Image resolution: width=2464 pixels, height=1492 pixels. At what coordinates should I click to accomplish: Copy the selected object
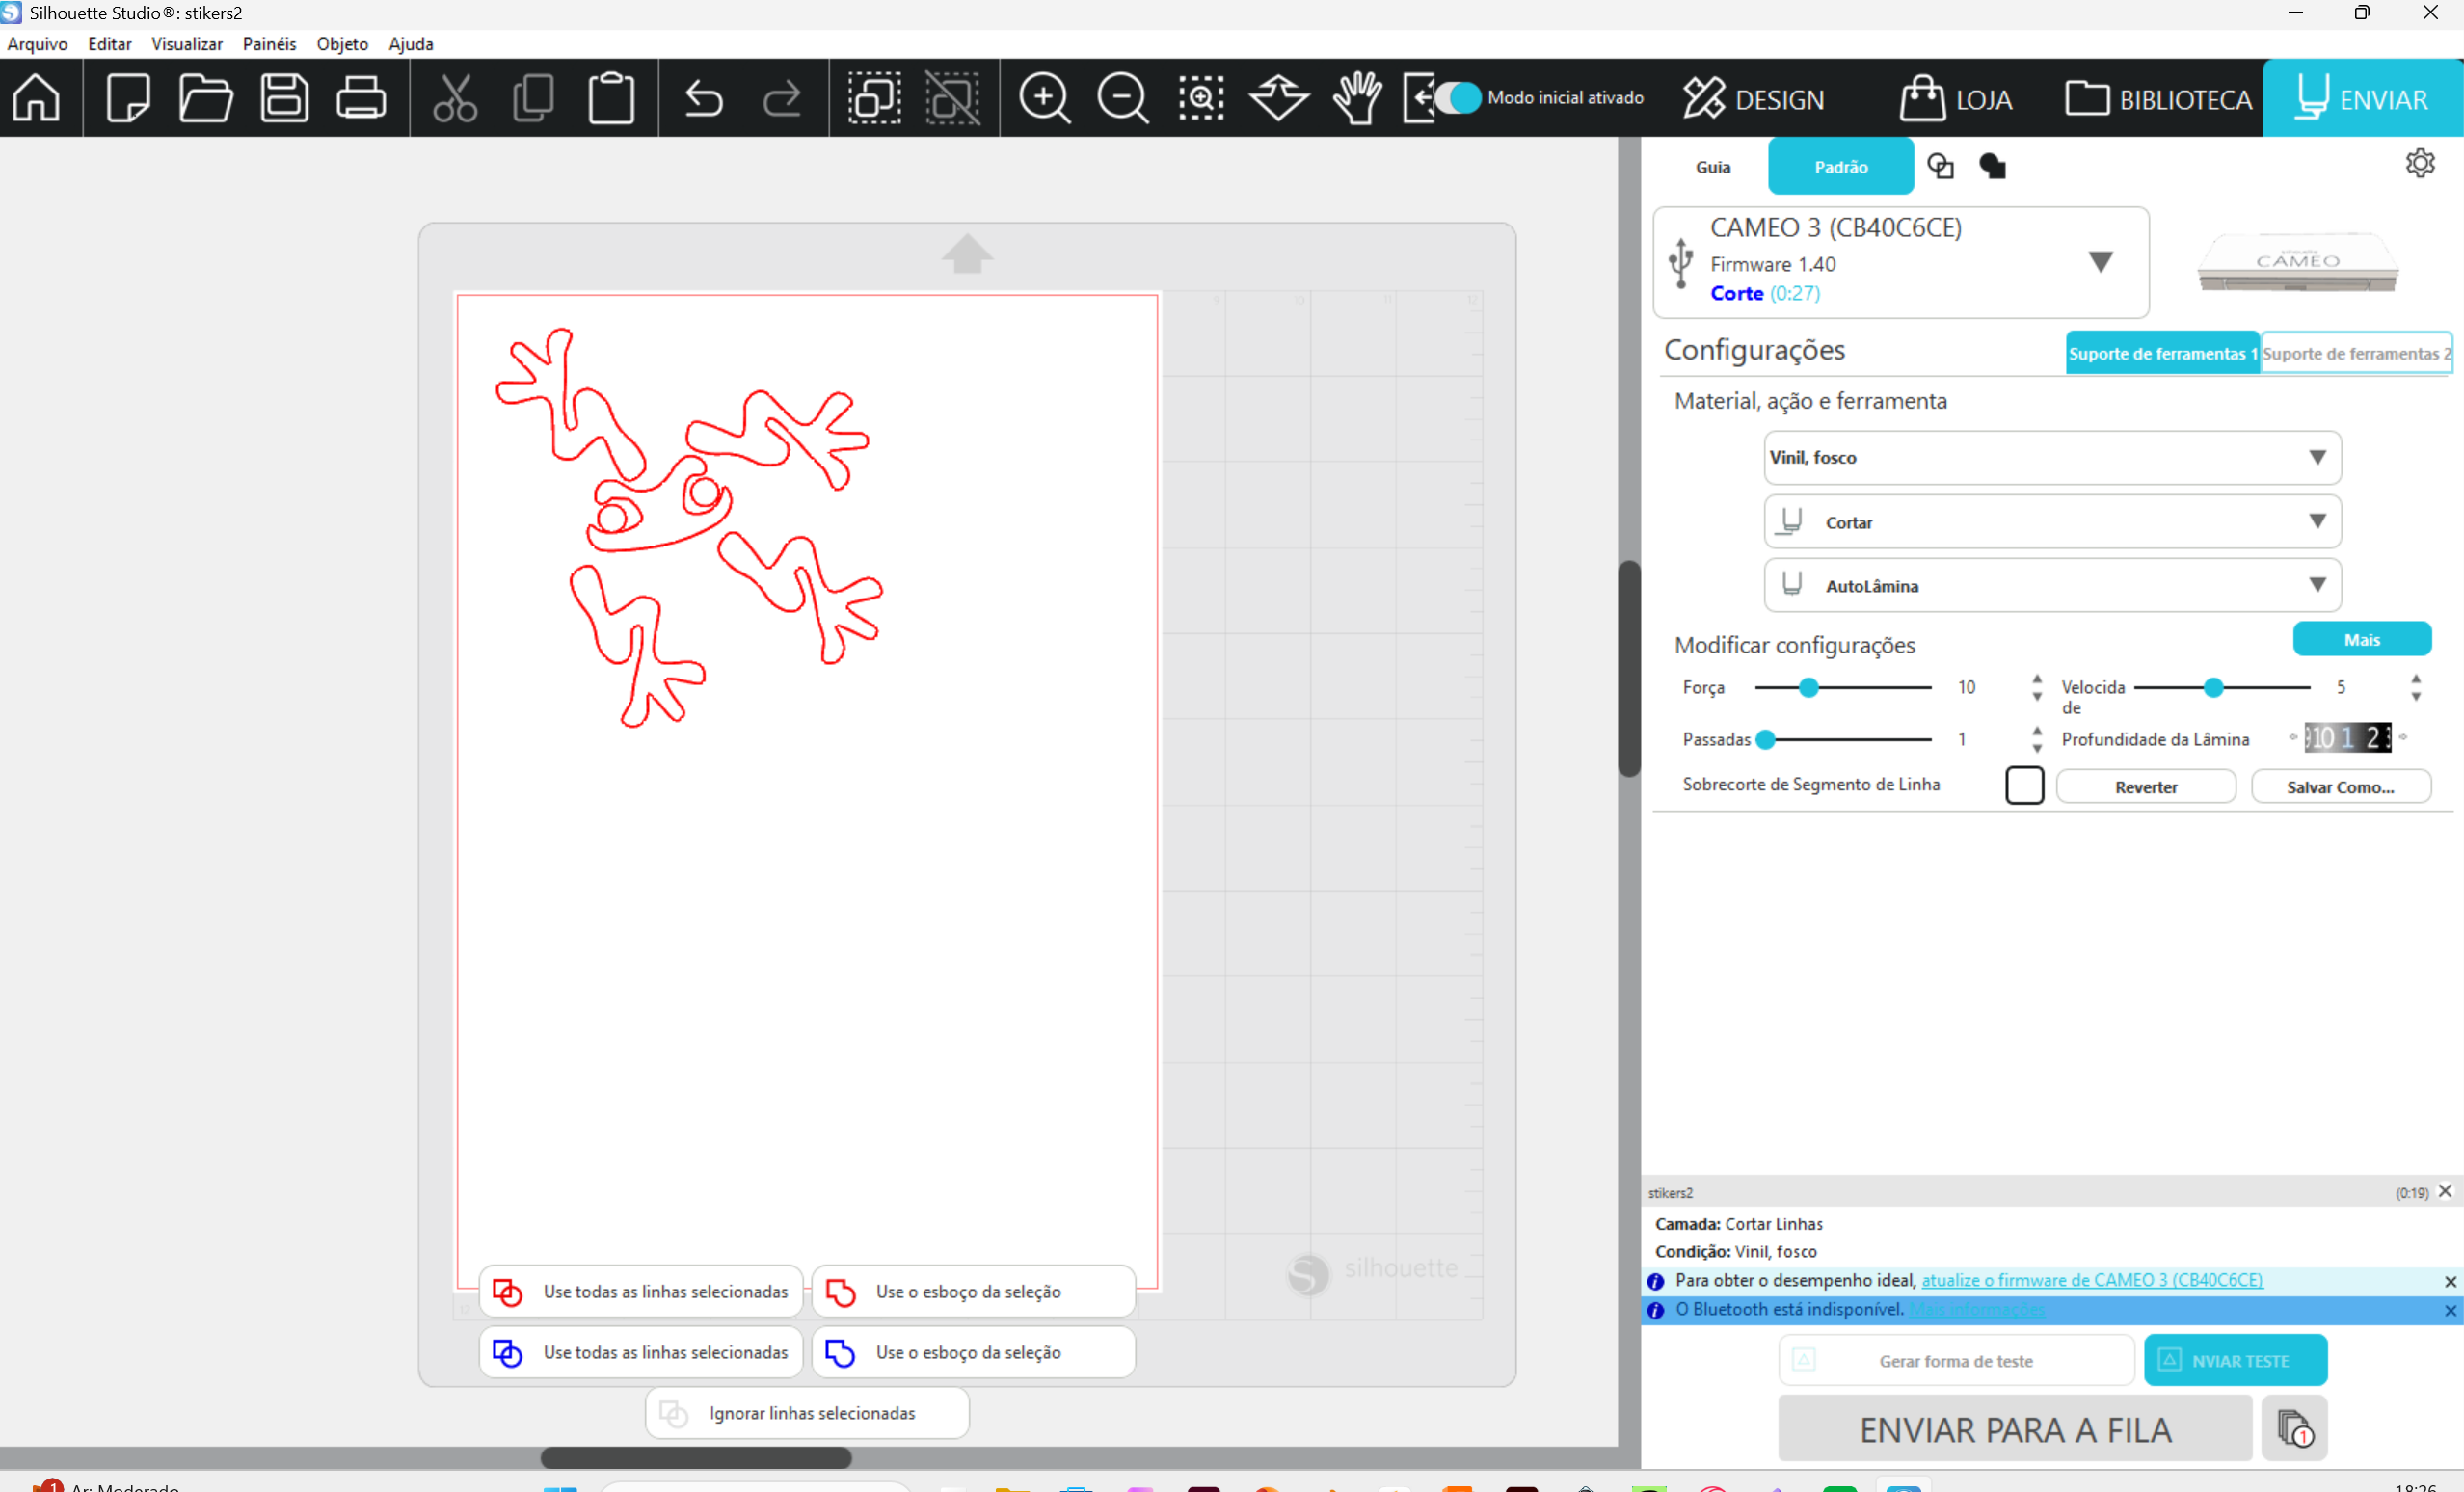point(533,98)
